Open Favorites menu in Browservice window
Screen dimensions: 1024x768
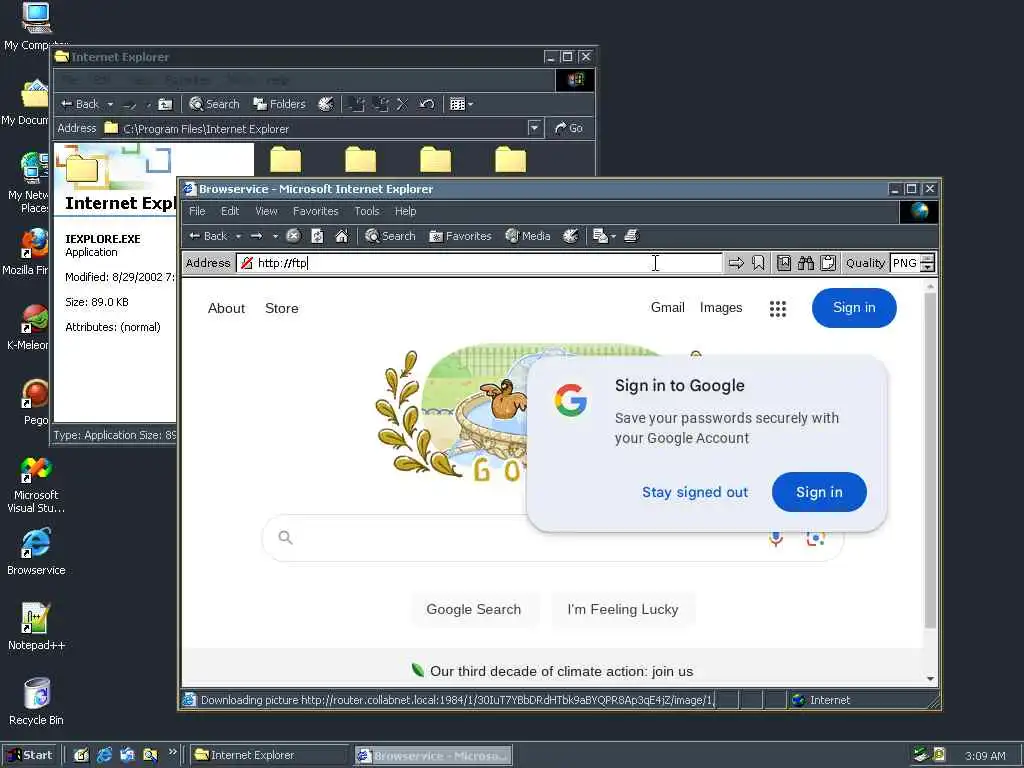315,212
